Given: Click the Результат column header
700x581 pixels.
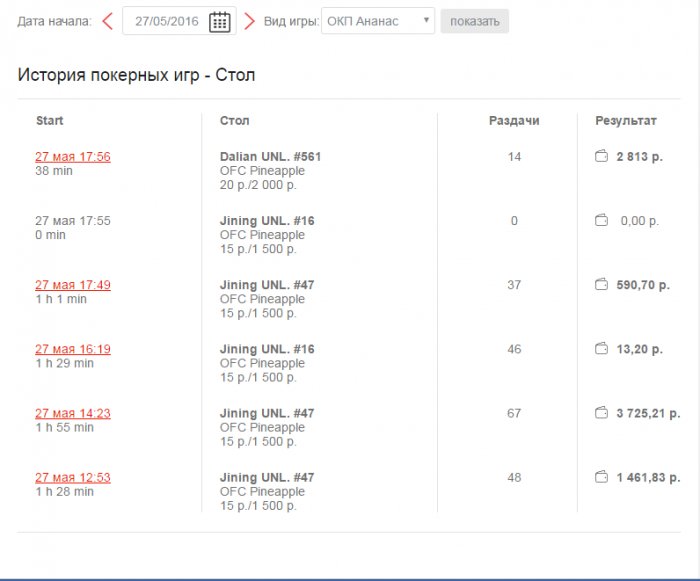Looking at the screenshot, I should coord(626,121).
